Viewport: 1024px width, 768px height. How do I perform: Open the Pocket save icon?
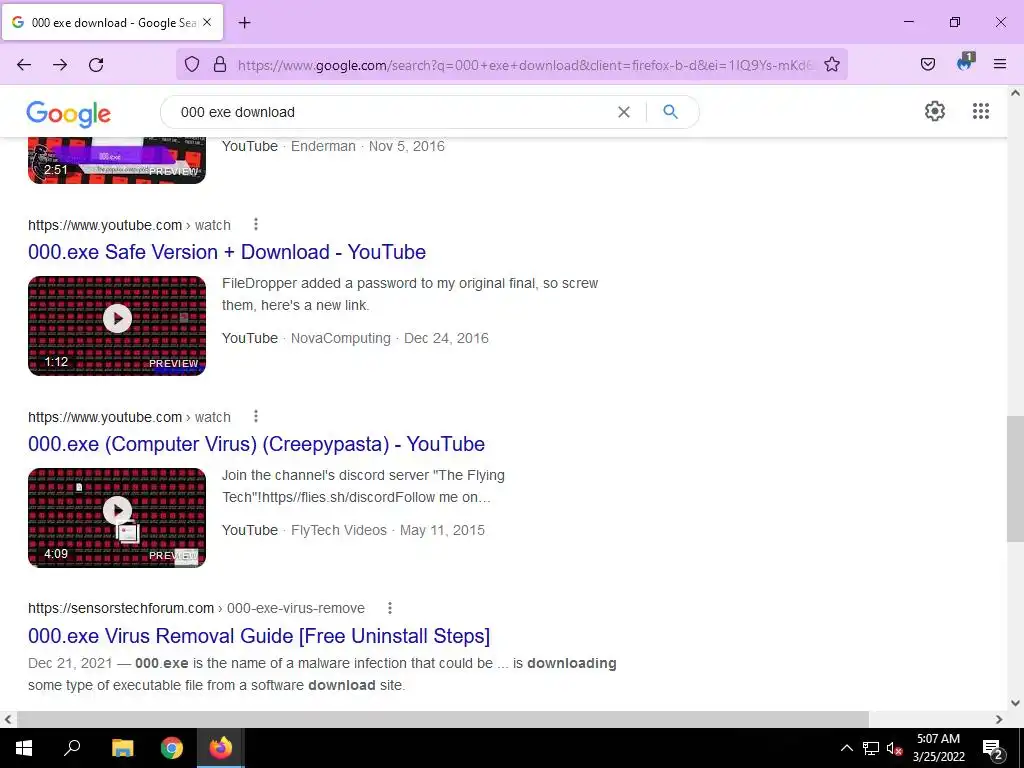927,64
